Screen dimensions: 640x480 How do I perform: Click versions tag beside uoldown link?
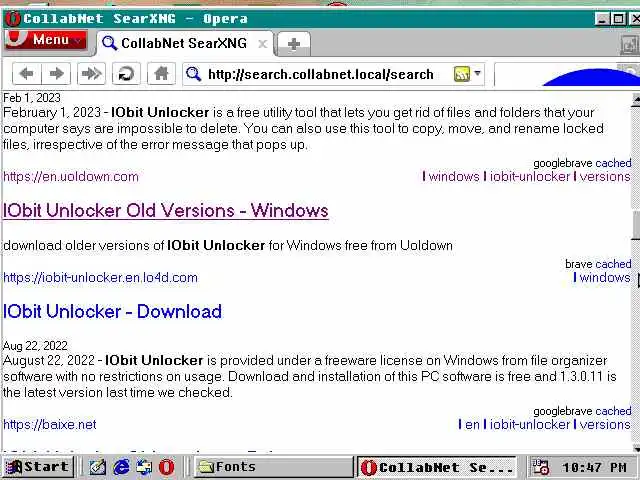tap(605, 177)
